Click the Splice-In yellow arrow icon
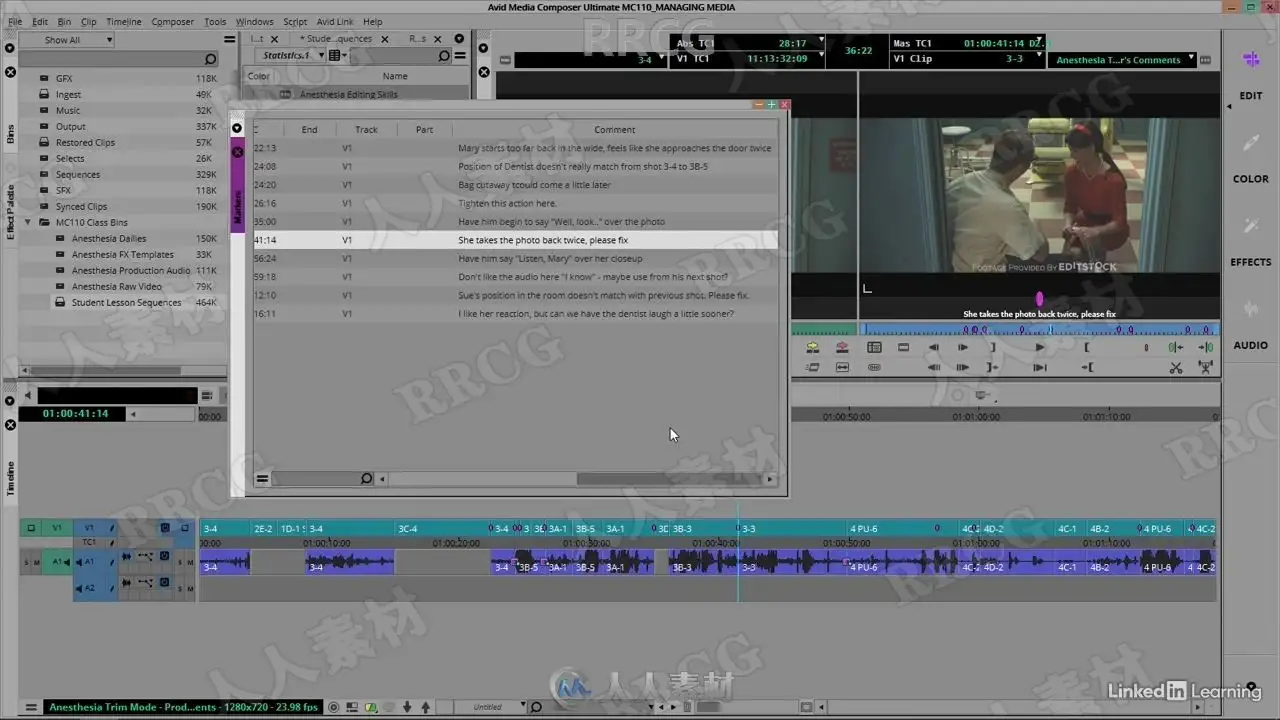 tap(813, 347)
